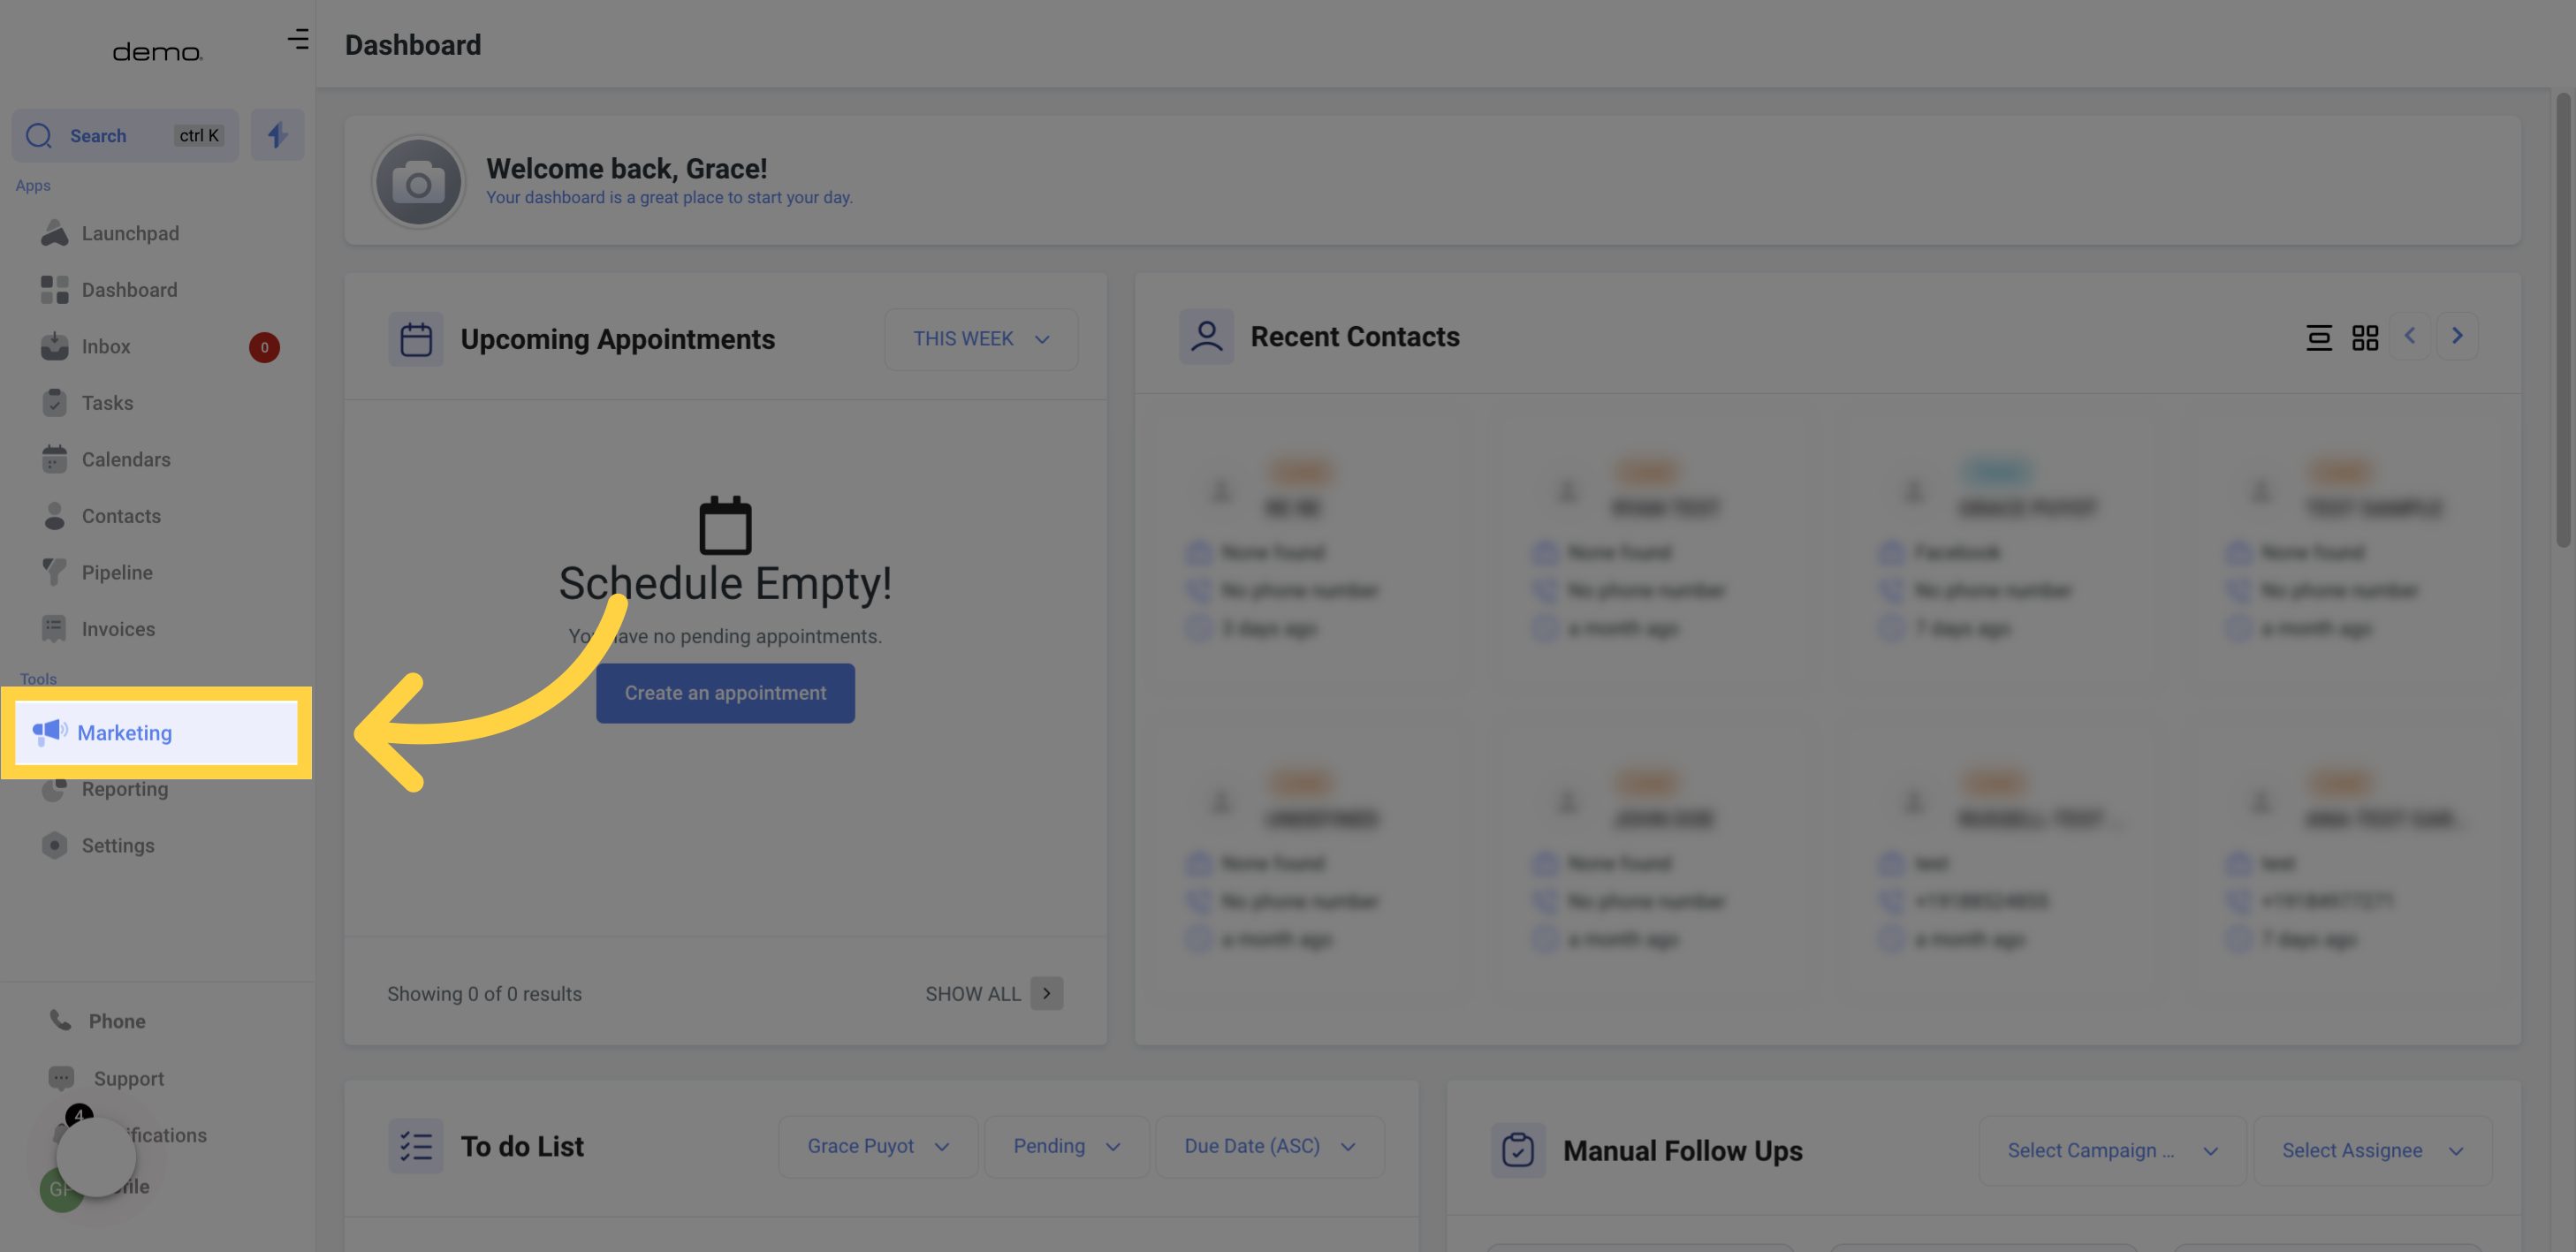2576x1252 pixels.
Task: Open Grace Puyot assignee dropdown
Action: click(x=878, y=1146)
